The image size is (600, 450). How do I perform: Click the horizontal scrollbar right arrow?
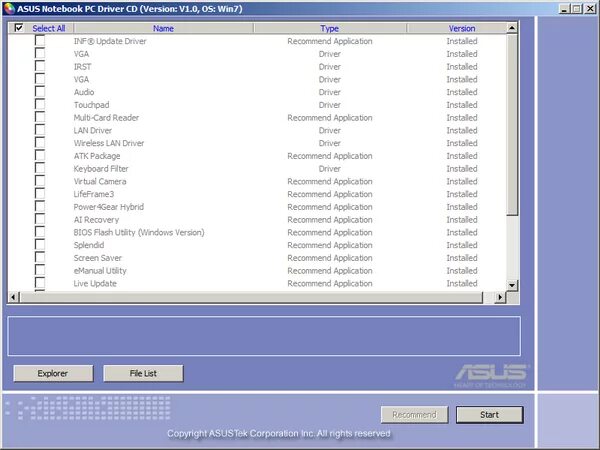500,297
